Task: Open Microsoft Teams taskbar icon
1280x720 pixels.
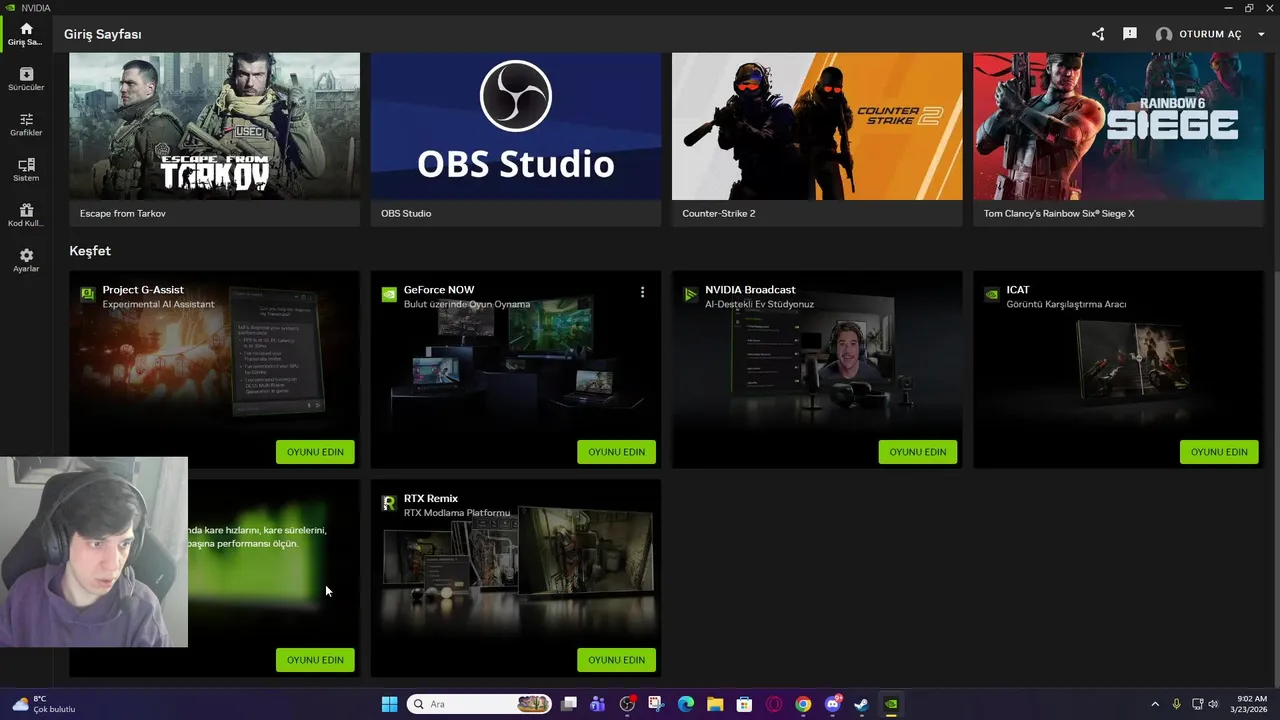Action: (x=598, y=704)
